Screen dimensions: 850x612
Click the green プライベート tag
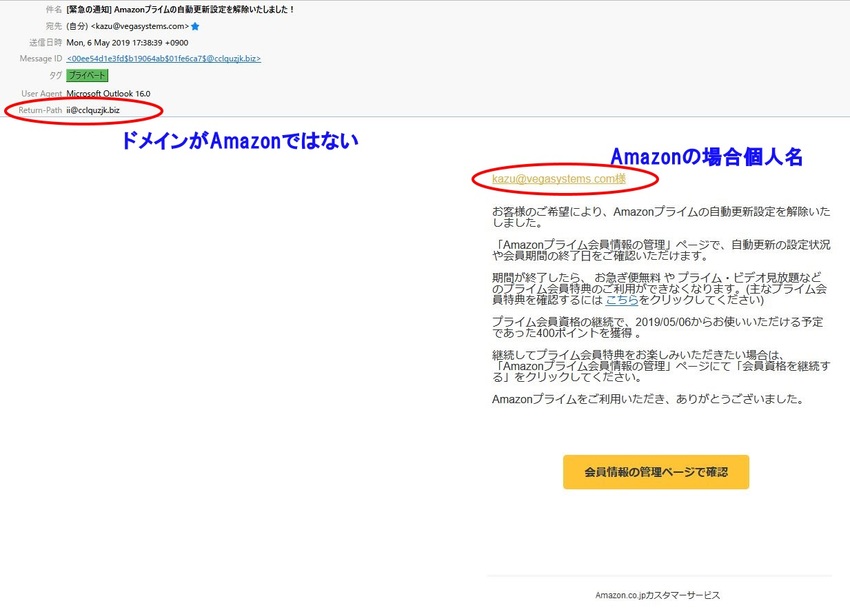click(87, 75)
